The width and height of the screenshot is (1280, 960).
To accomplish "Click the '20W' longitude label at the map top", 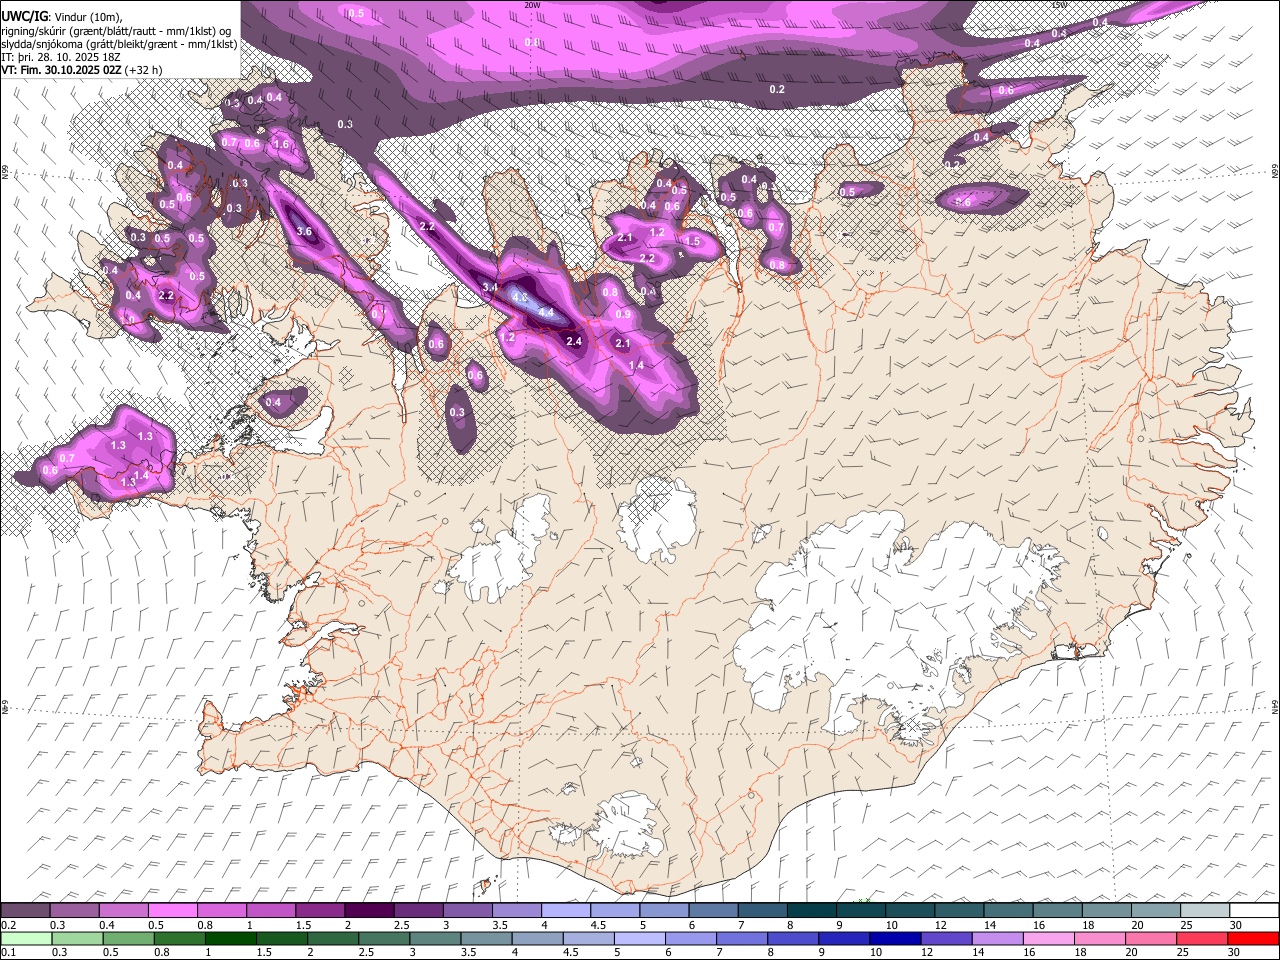I will tap(532, 4).
